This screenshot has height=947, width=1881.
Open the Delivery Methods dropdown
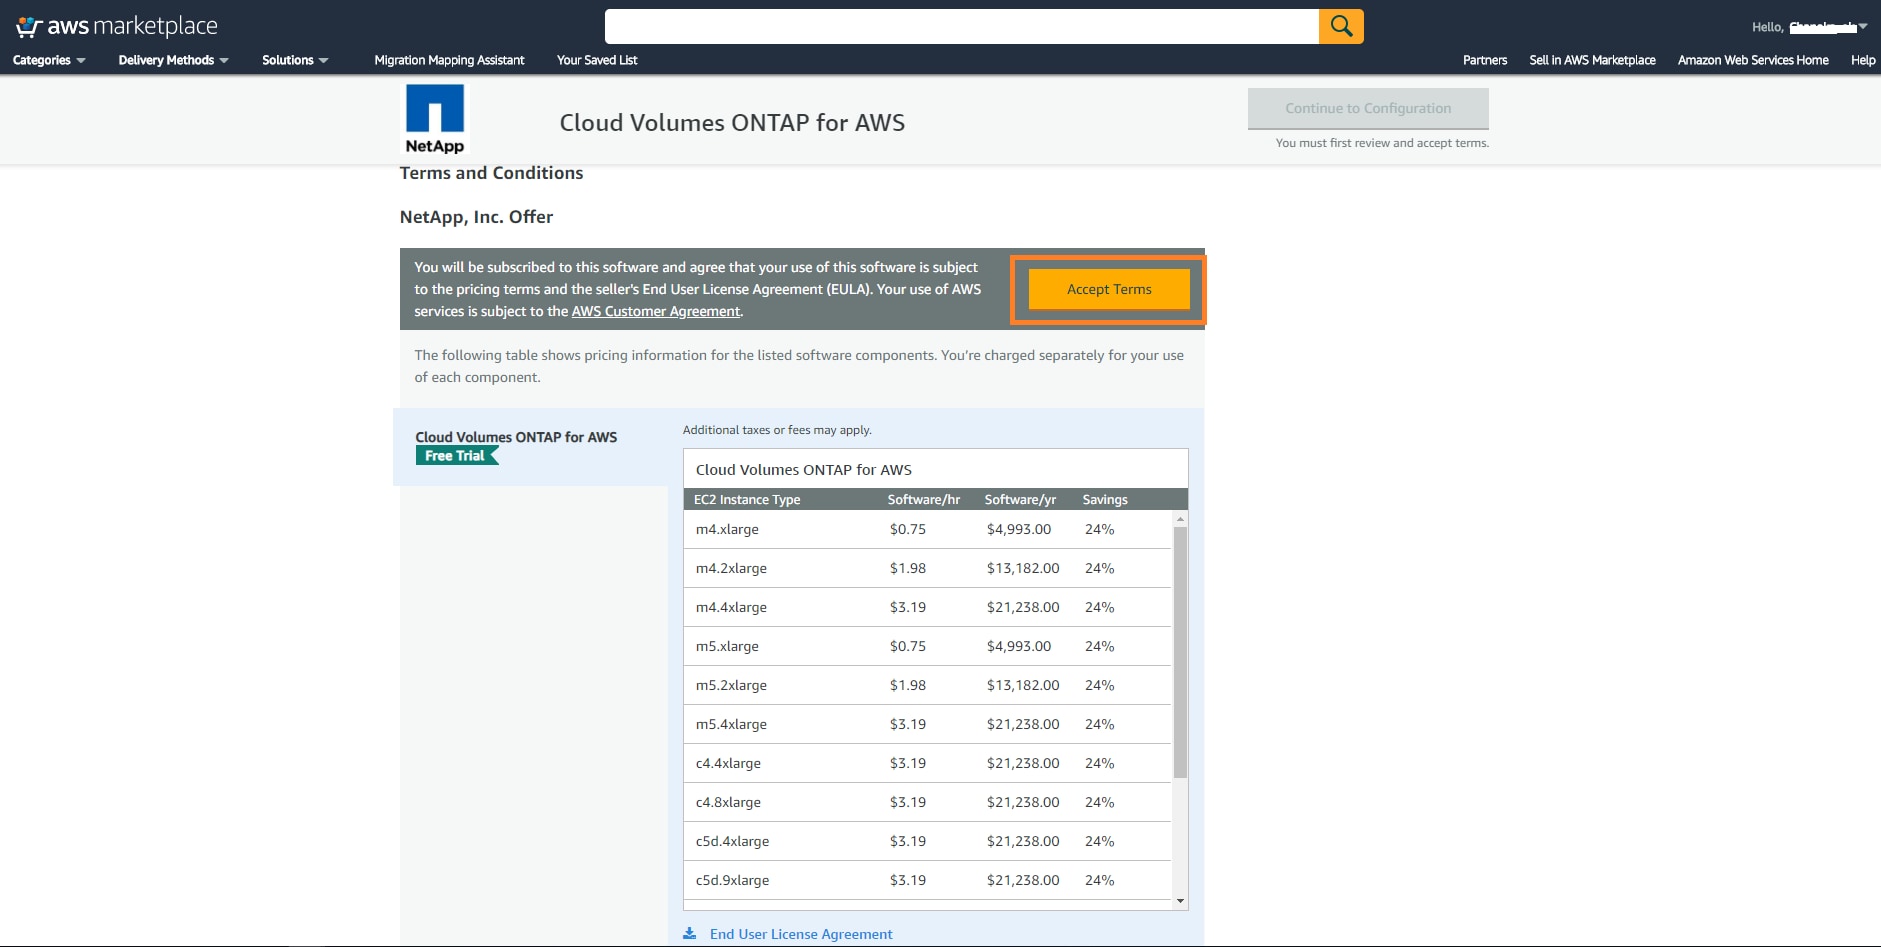coord(173,60)
